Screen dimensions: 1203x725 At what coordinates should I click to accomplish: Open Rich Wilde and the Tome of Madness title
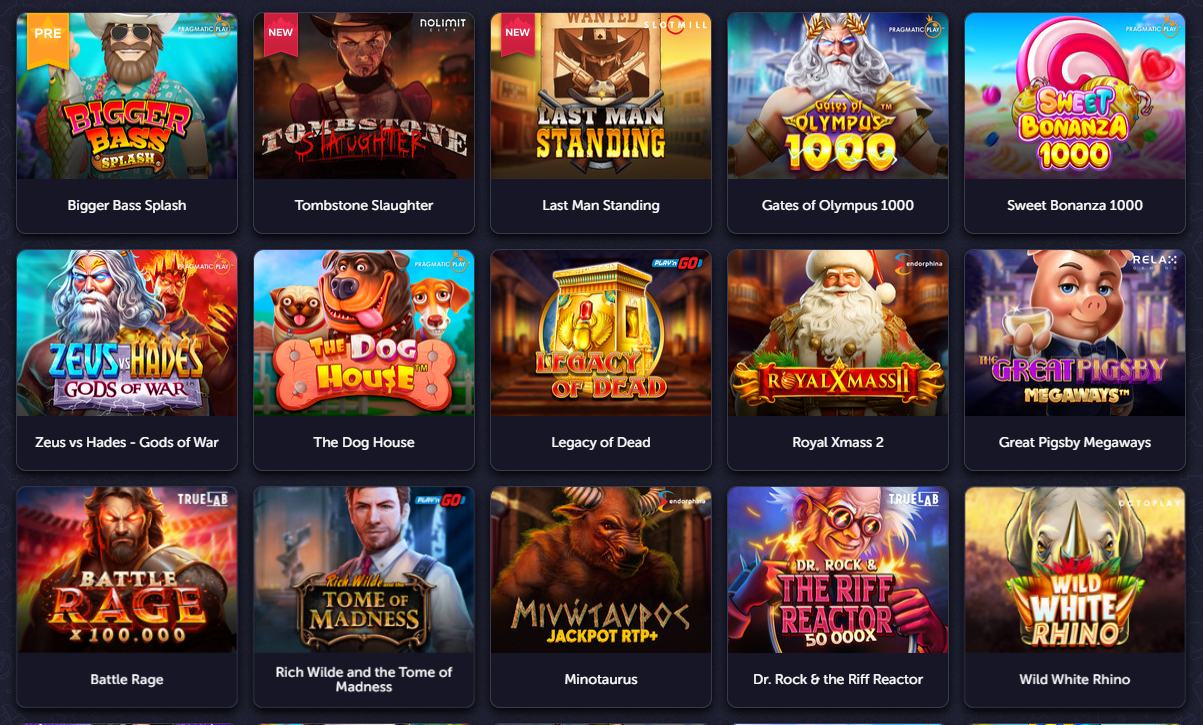[x=364, y=679]
